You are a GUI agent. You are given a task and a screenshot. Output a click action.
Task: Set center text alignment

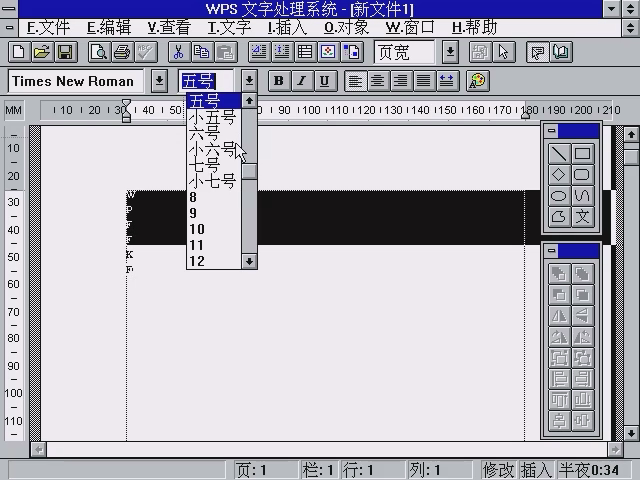[x=378, y=81]
